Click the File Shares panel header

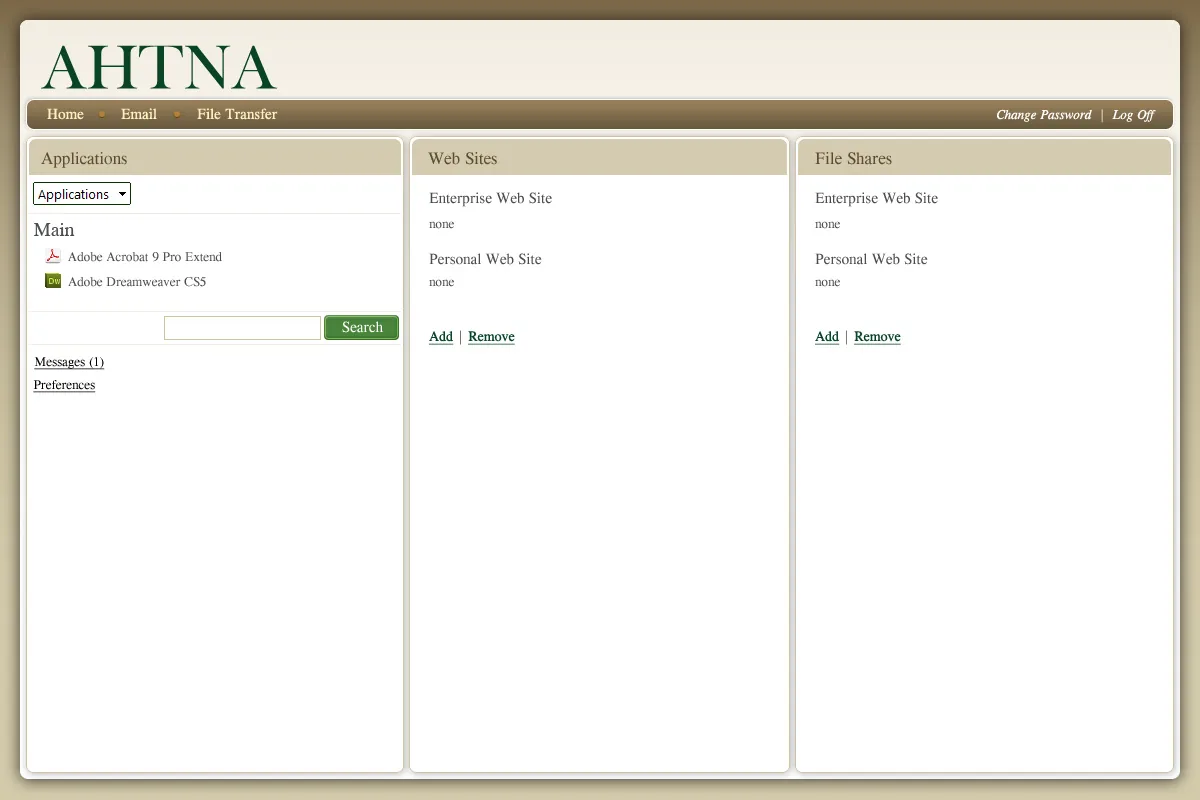click(985, 158)
